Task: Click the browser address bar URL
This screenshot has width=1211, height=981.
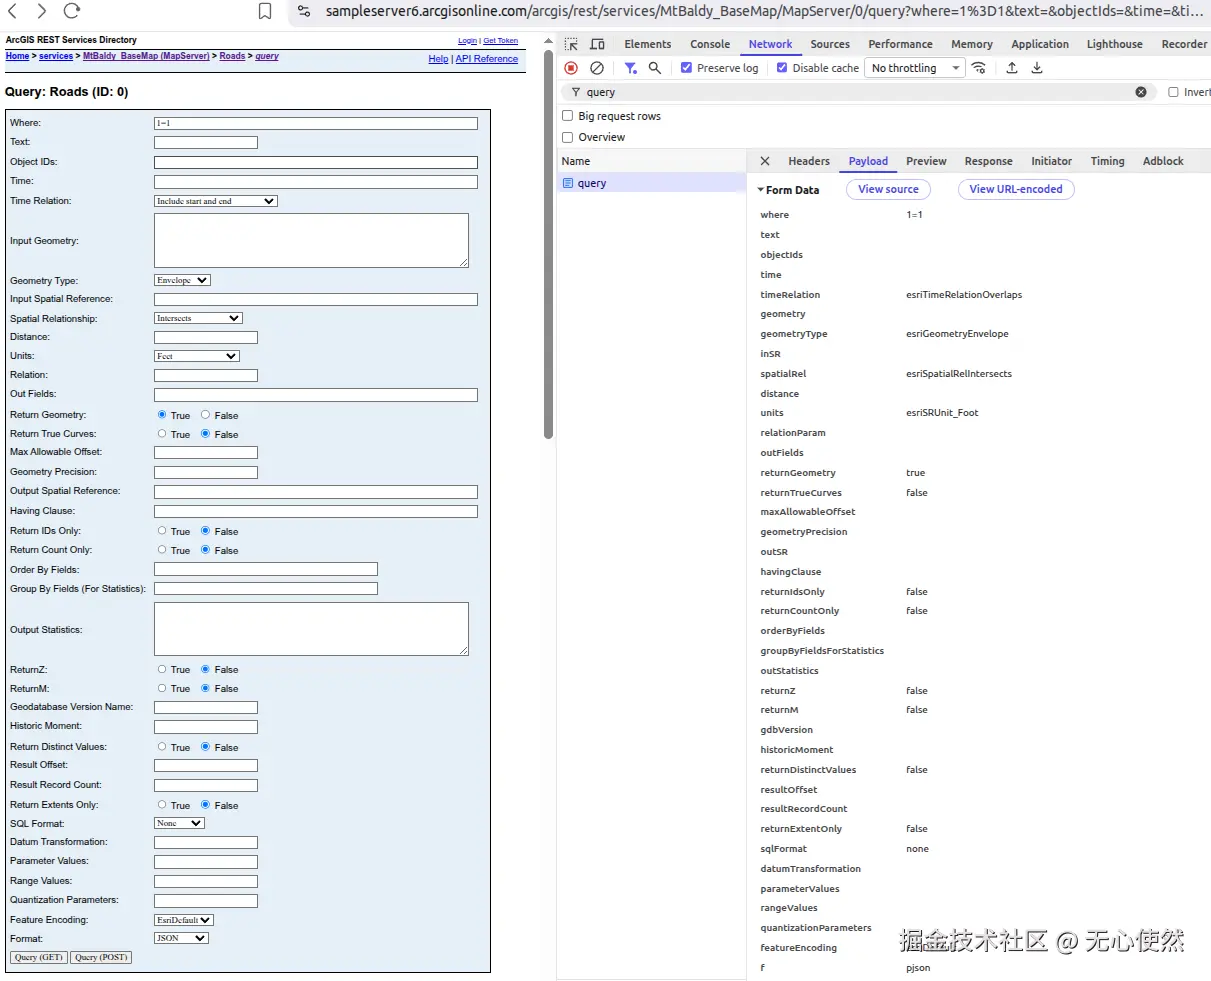Action: 764,11
